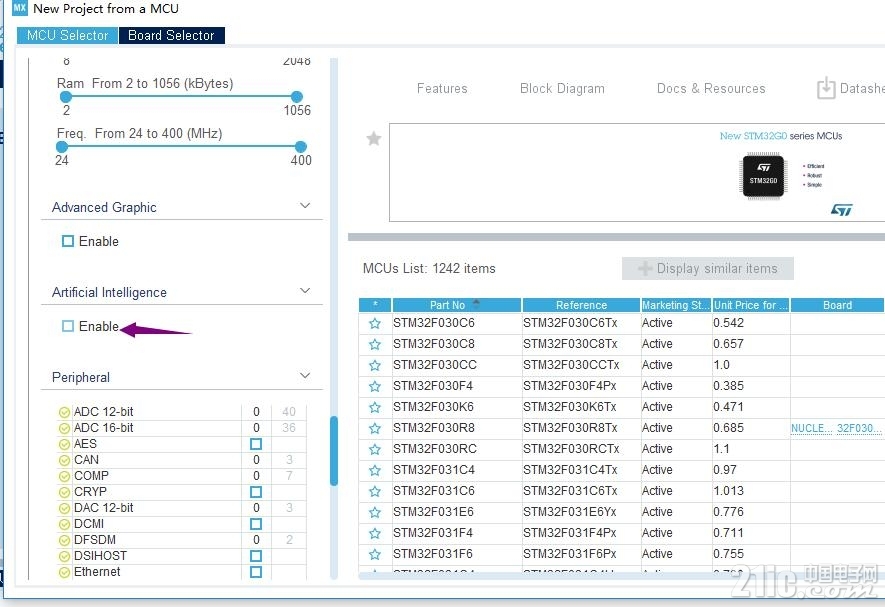The width and height of the screenshot is (885, 607).
Task: Favorite the STM32F031F6 row star
Action: [x=375, y=554]
